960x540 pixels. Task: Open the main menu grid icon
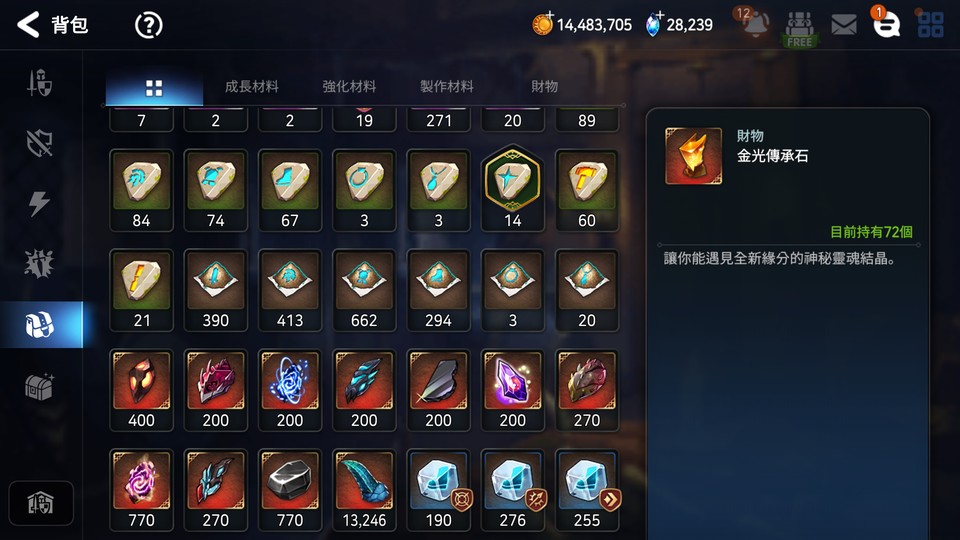click(x=931, y=24)
